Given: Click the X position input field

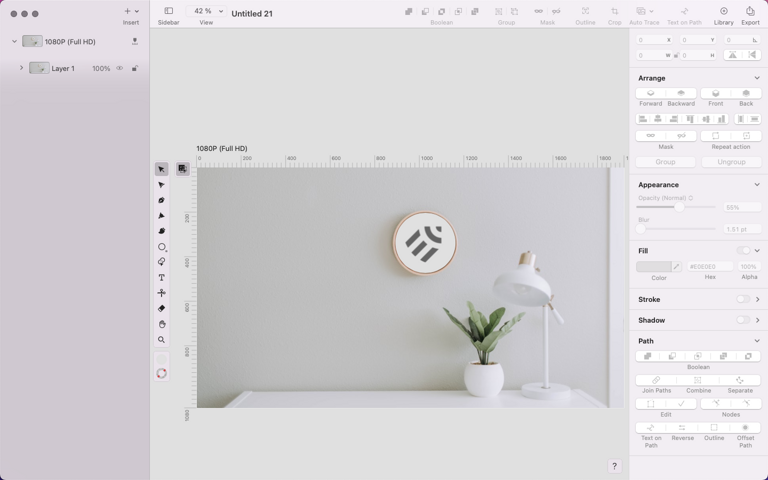Looking at the screenshot, I should (x=655, y=40).
